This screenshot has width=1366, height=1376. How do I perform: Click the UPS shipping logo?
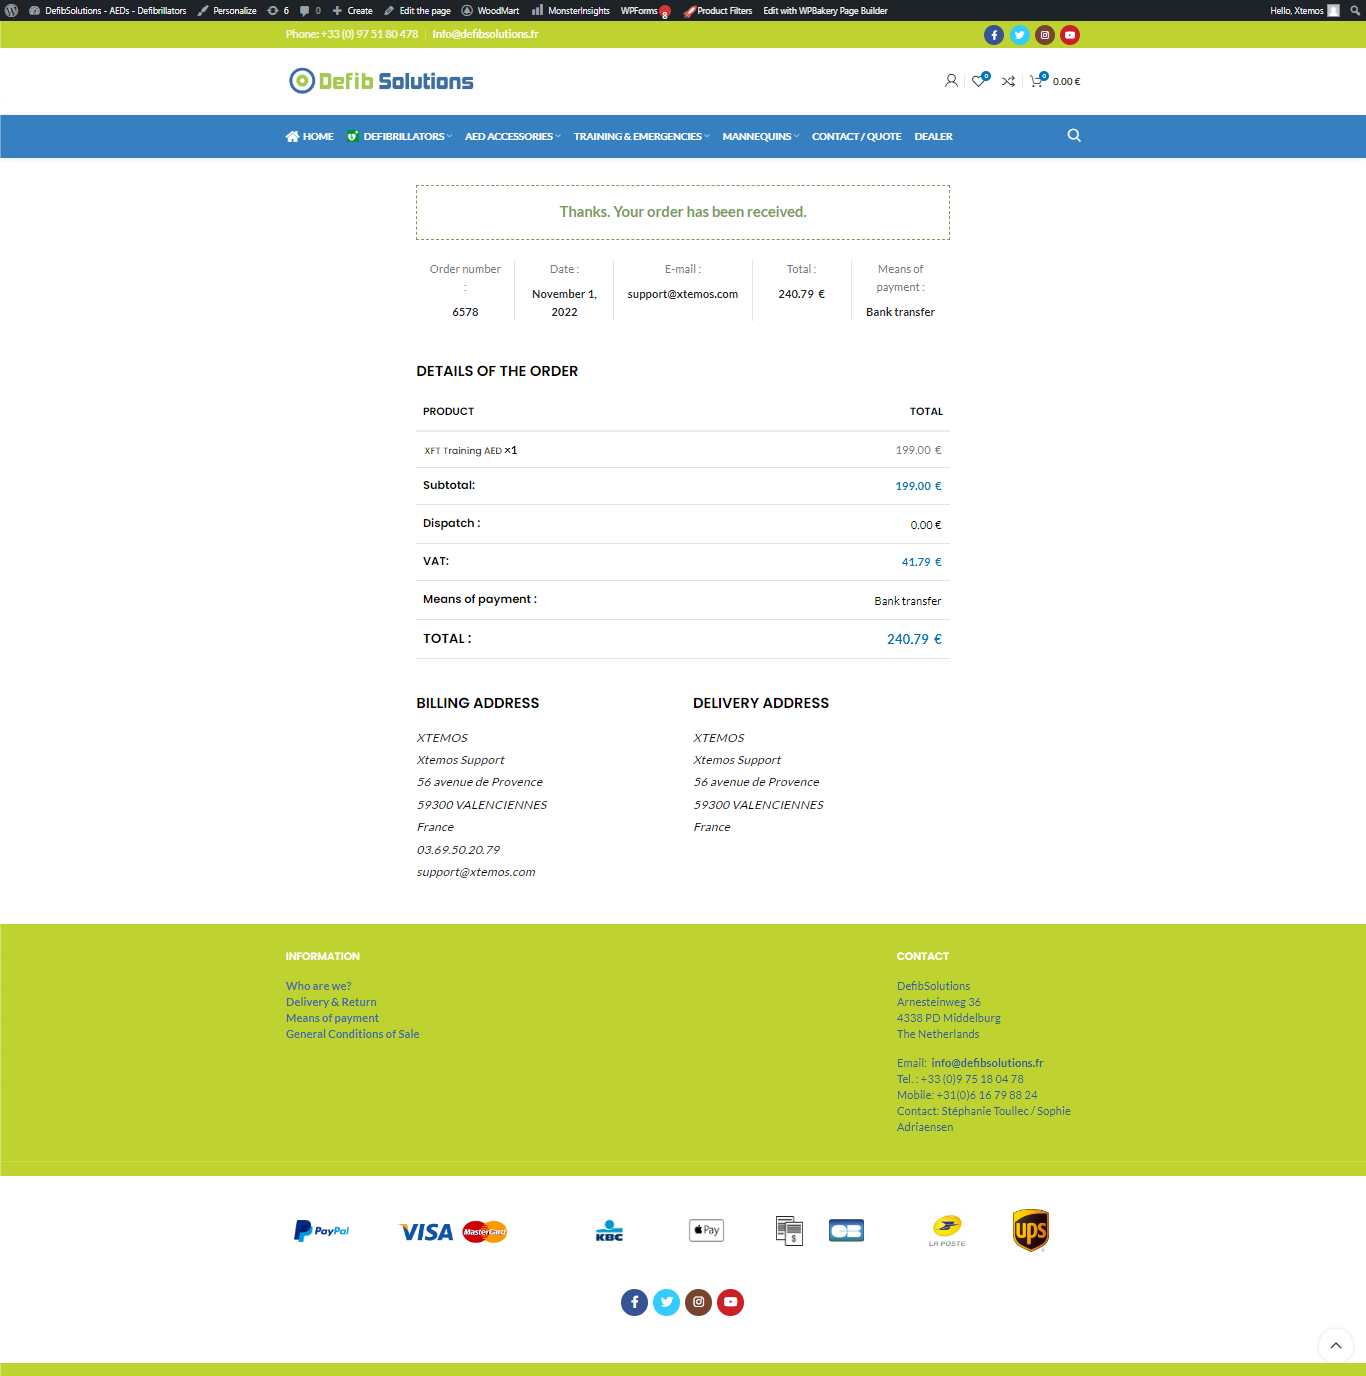tap(1031, 1231)
